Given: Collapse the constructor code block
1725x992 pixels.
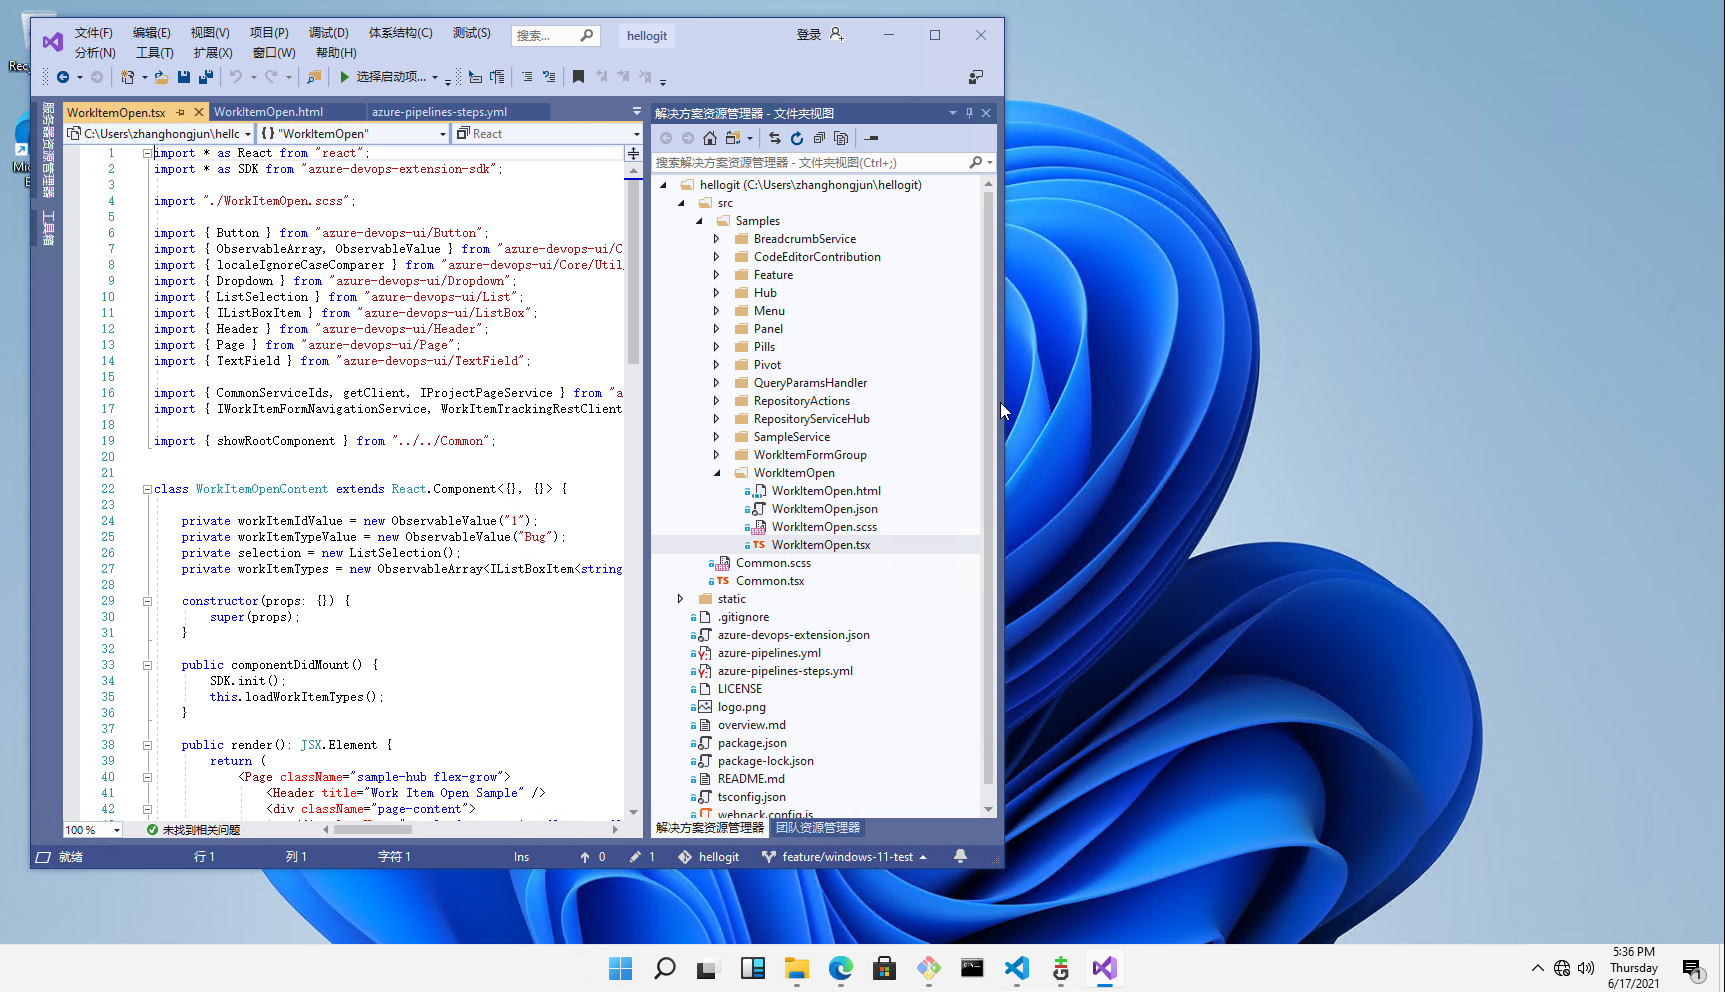Looking at the screenshot, I should [147, 601].
